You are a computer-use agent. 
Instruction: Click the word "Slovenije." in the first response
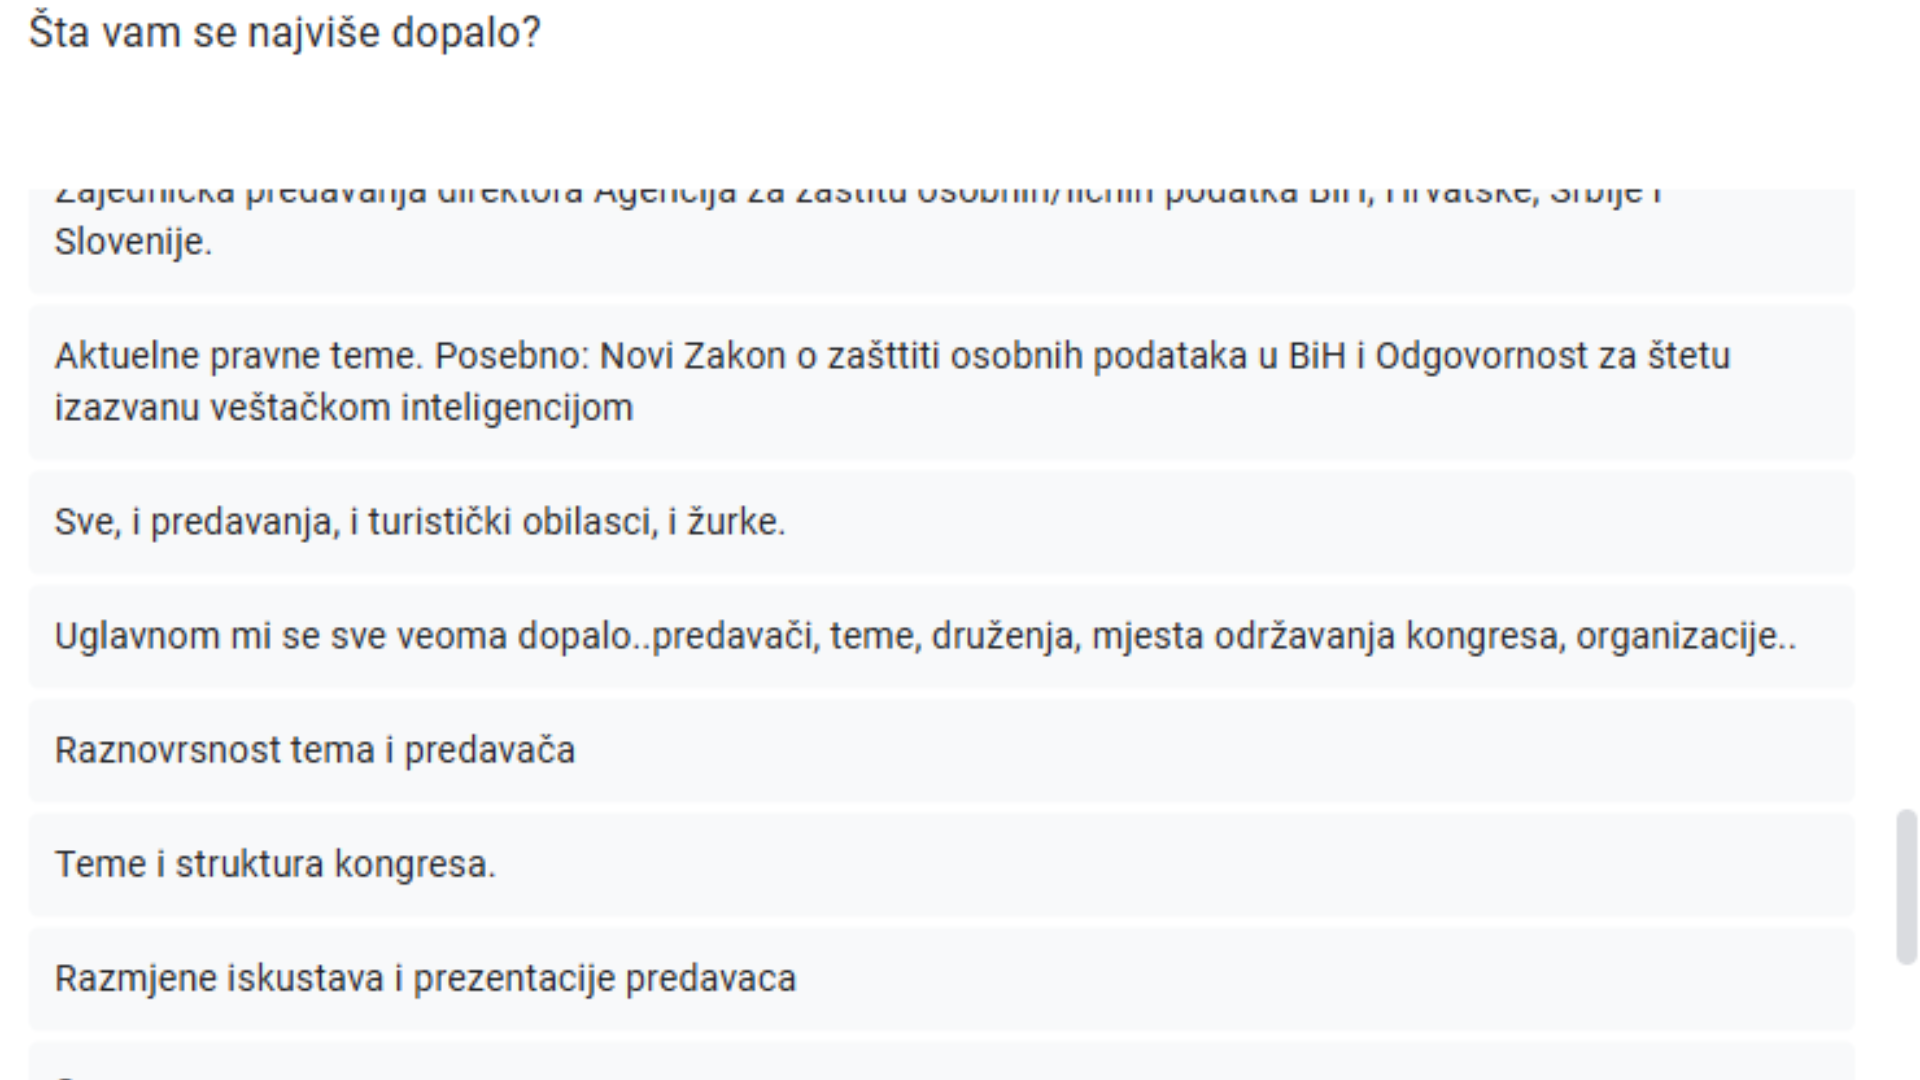tap(133, 242)
